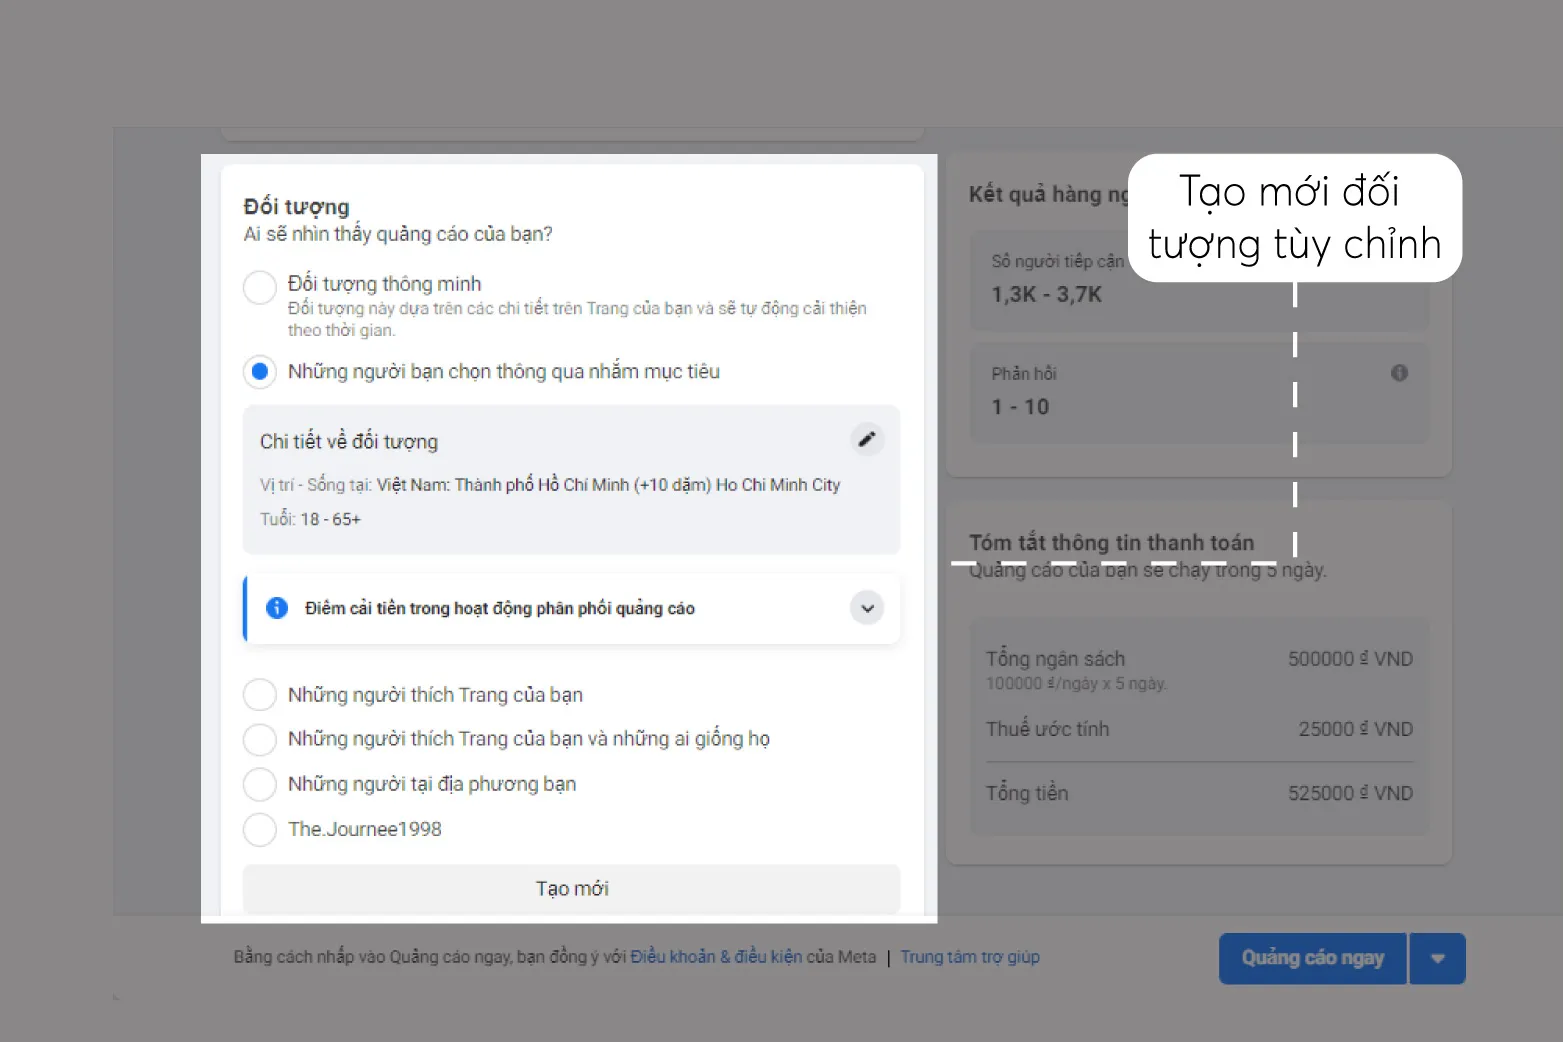
Task: Edit audience details with the pencil icon
Action: click(867, 439)
